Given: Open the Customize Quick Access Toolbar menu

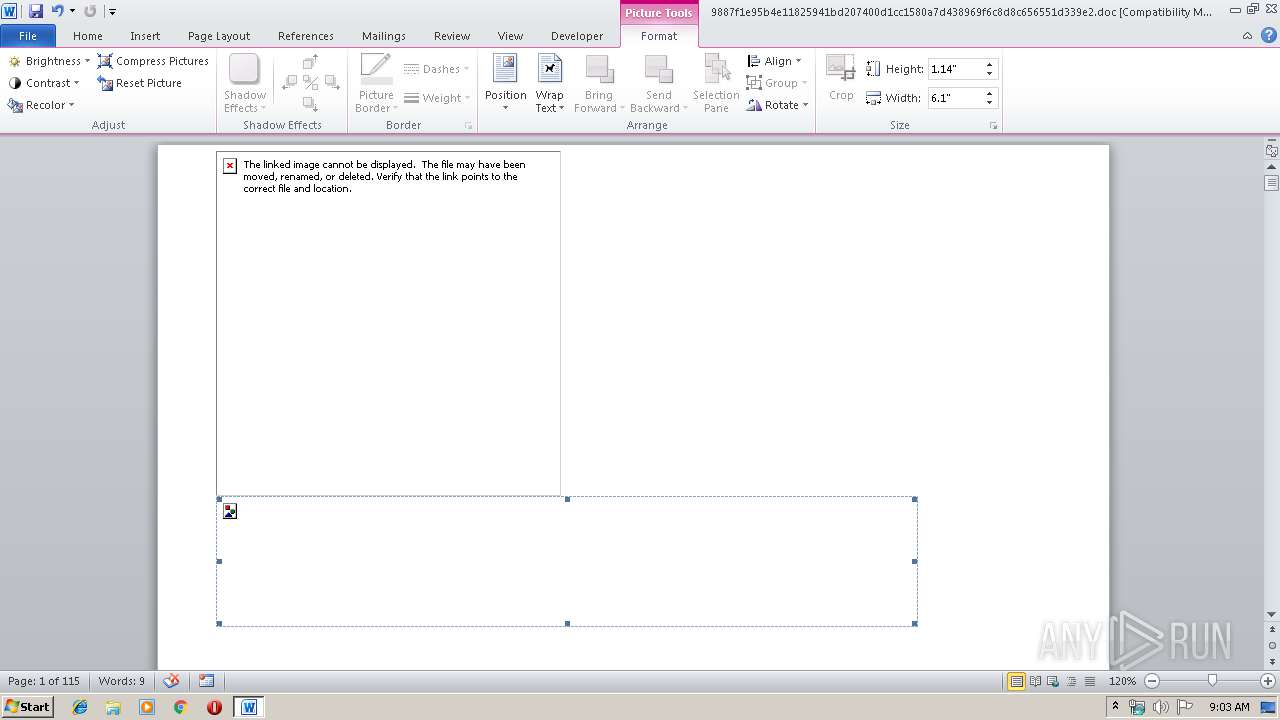Looking at the screenshot, I should coord(112,12).
